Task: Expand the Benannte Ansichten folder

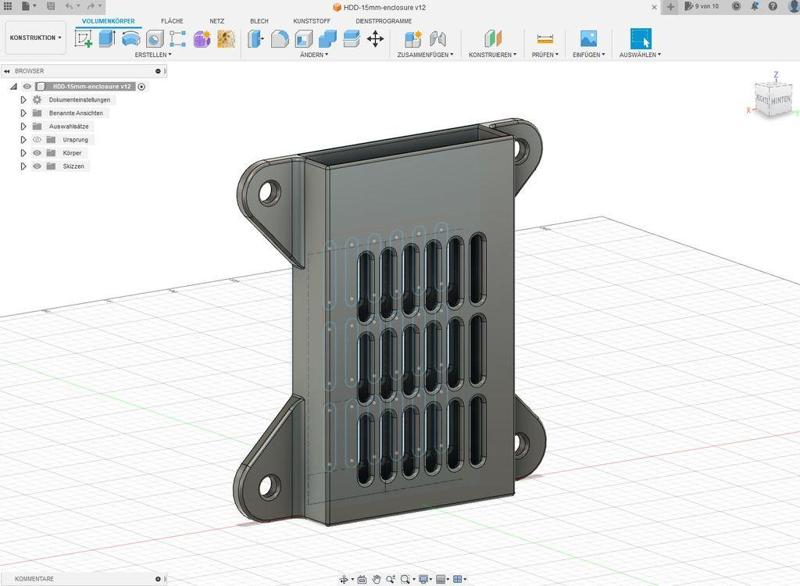Action: pyautogui.click(x=23, y=113)
